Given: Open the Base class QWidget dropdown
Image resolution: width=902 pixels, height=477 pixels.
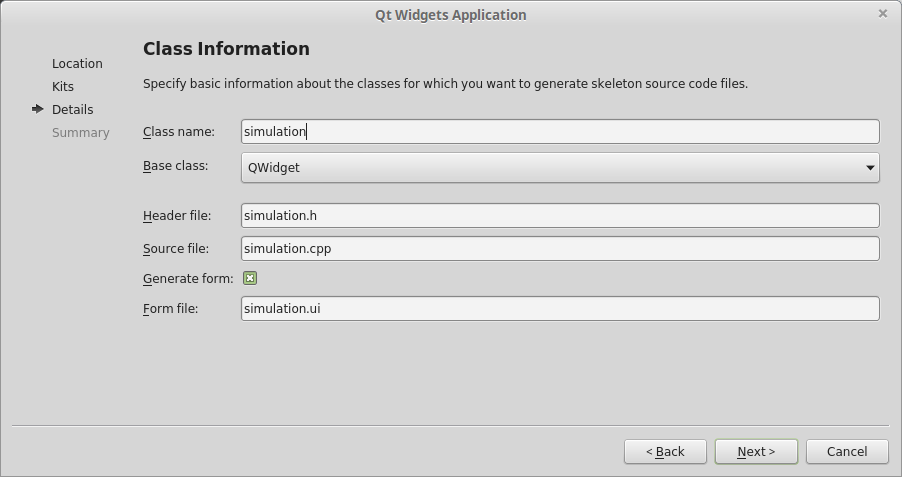Looking at the screenshot, I should coord(560,167).
